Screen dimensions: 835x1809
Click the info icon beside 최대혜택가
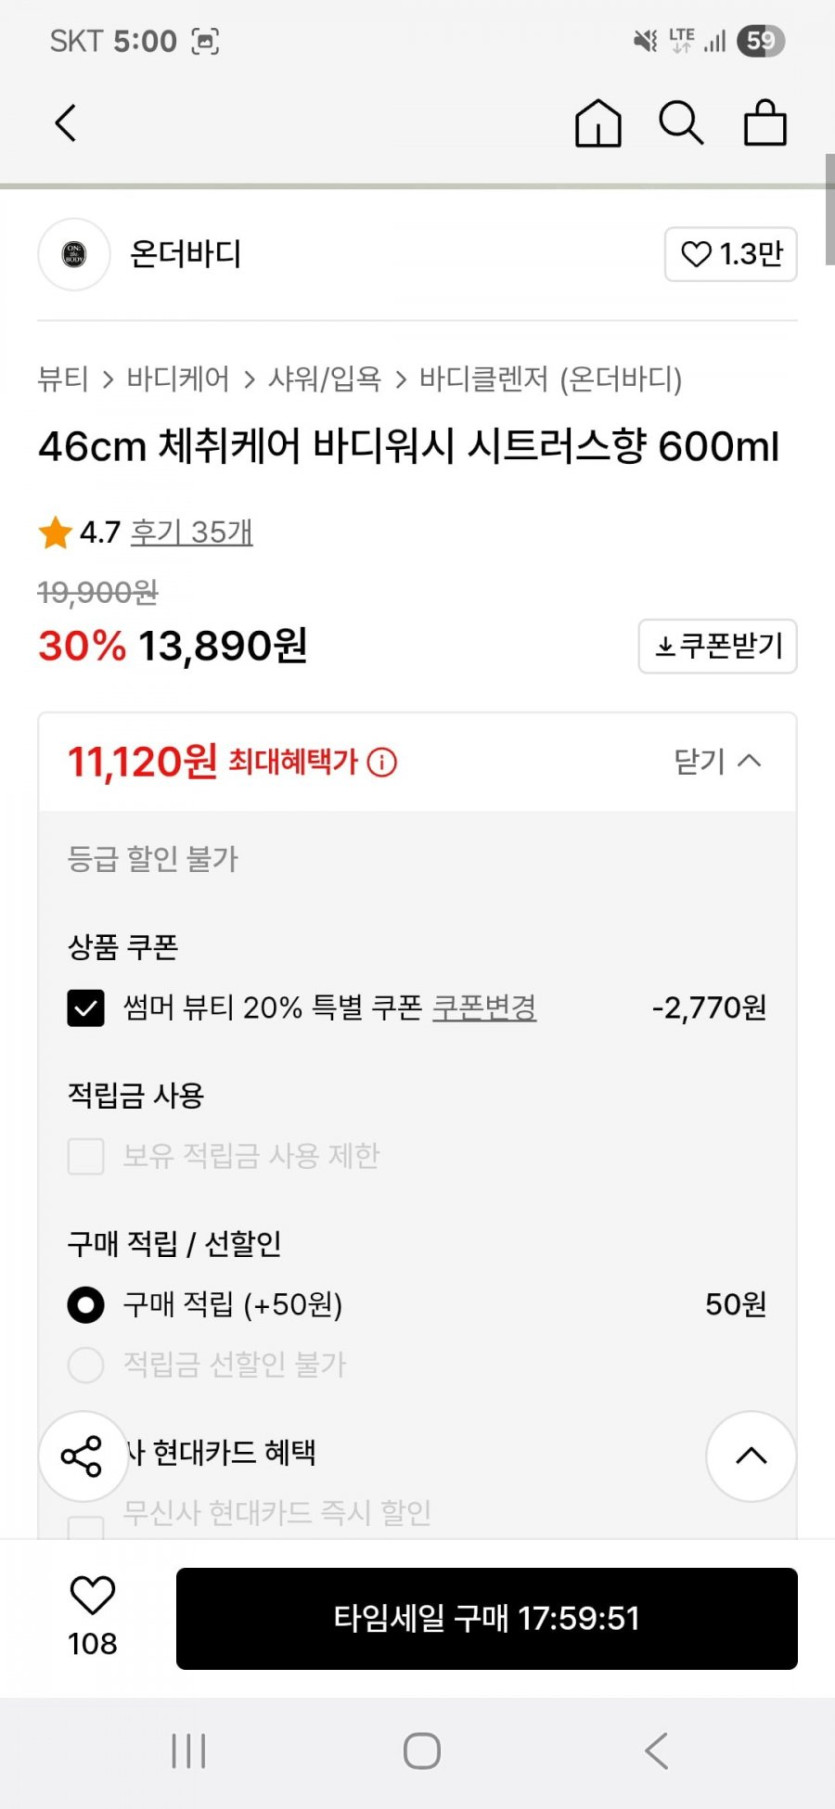click(x=382, y=763)
